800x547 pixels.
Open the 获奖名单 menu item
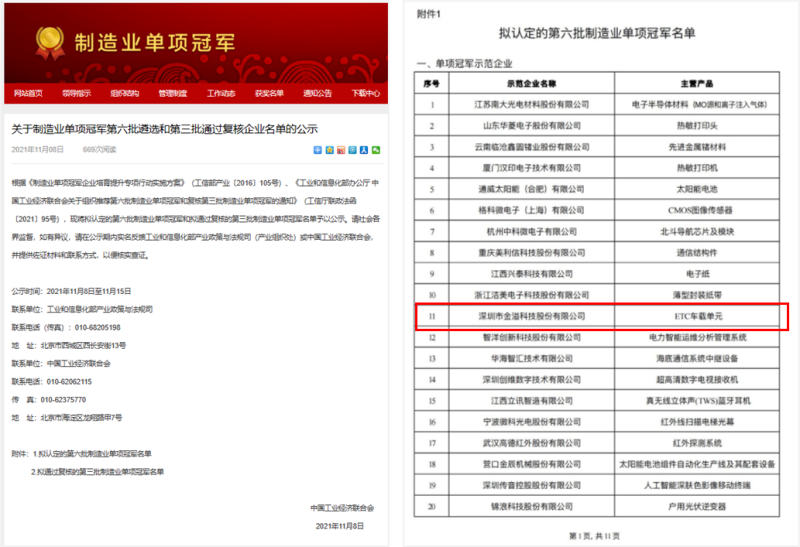(x=269, y=93)
